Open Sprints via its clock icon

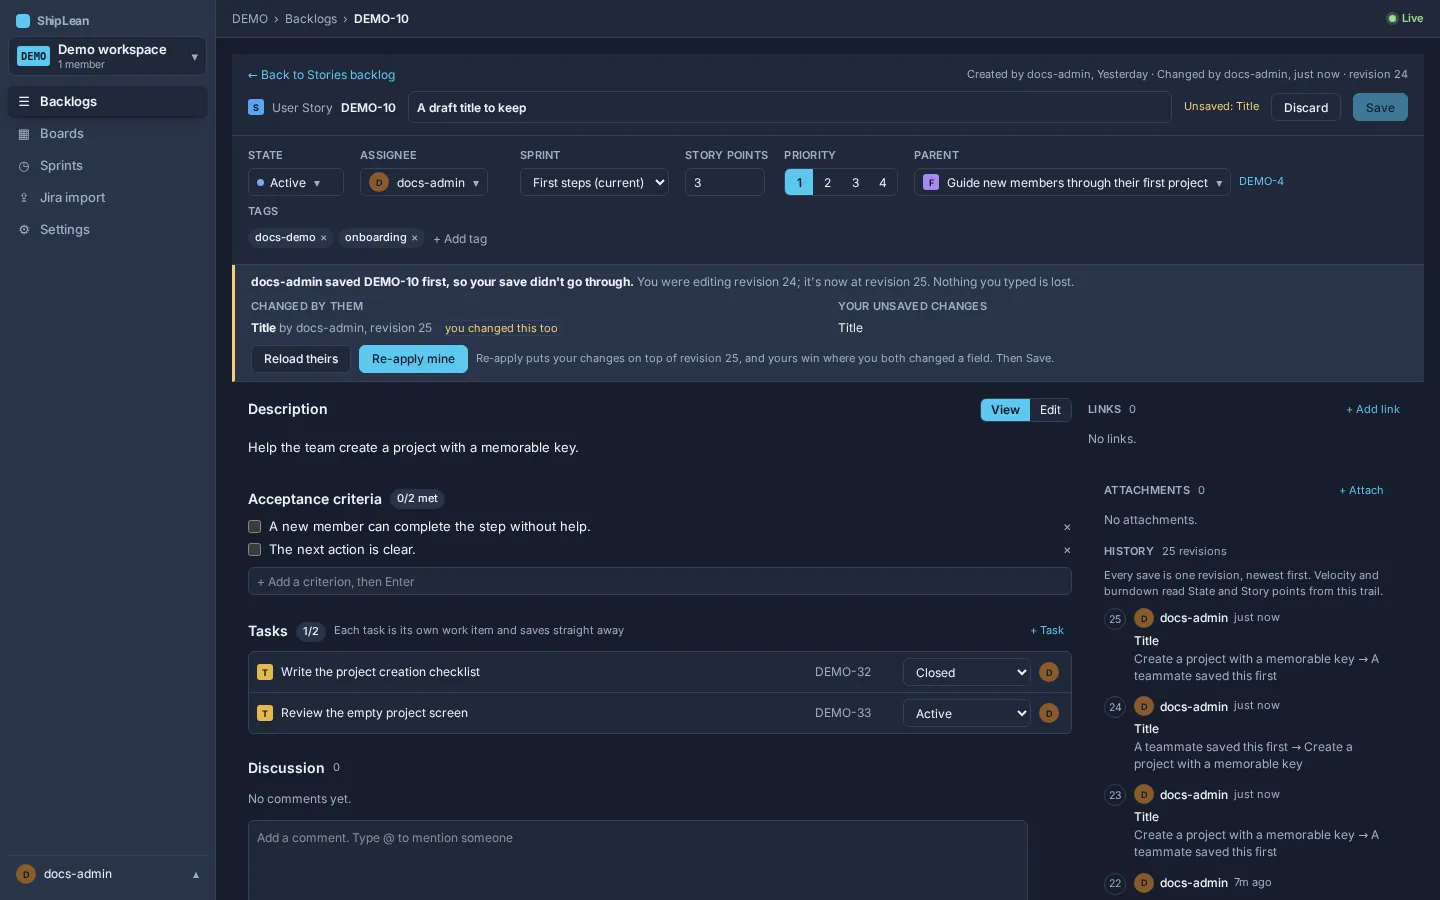(24, 166)
